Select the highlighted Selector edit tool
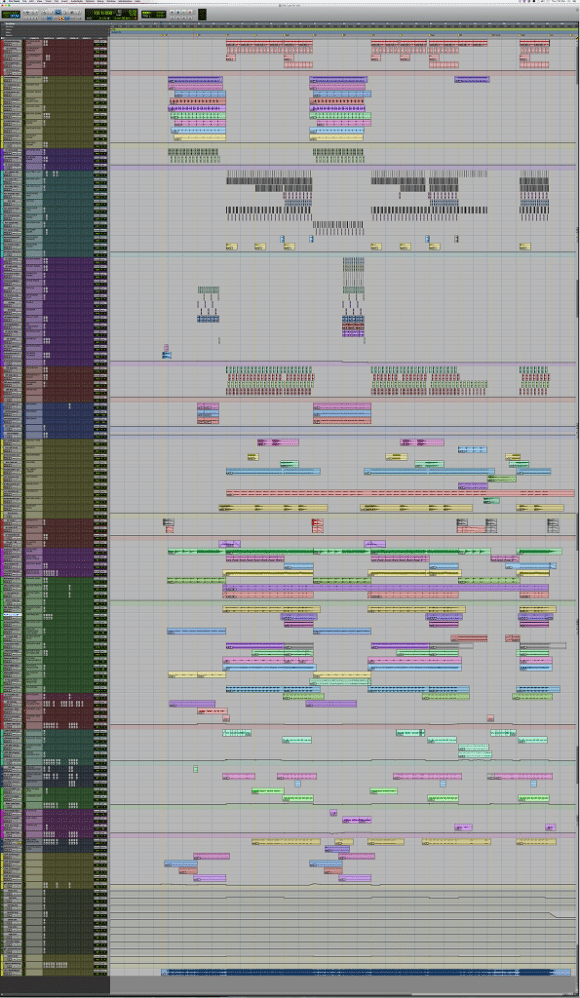The image size is (580, 998). click(x=58, y=11)
